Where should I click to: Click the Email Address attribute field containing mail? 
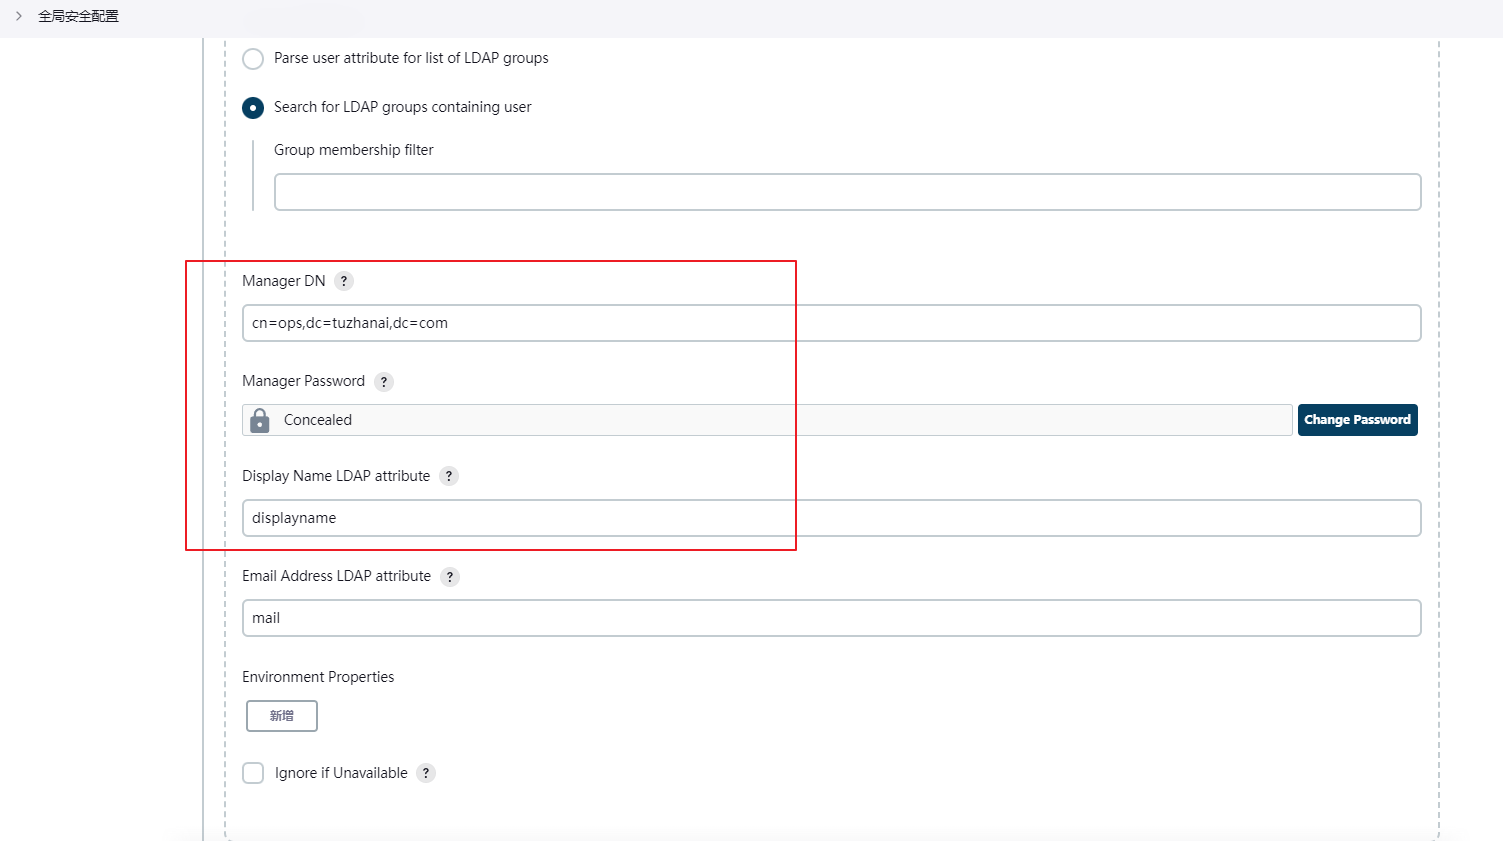pyautogui.click(x=831, y=618)
